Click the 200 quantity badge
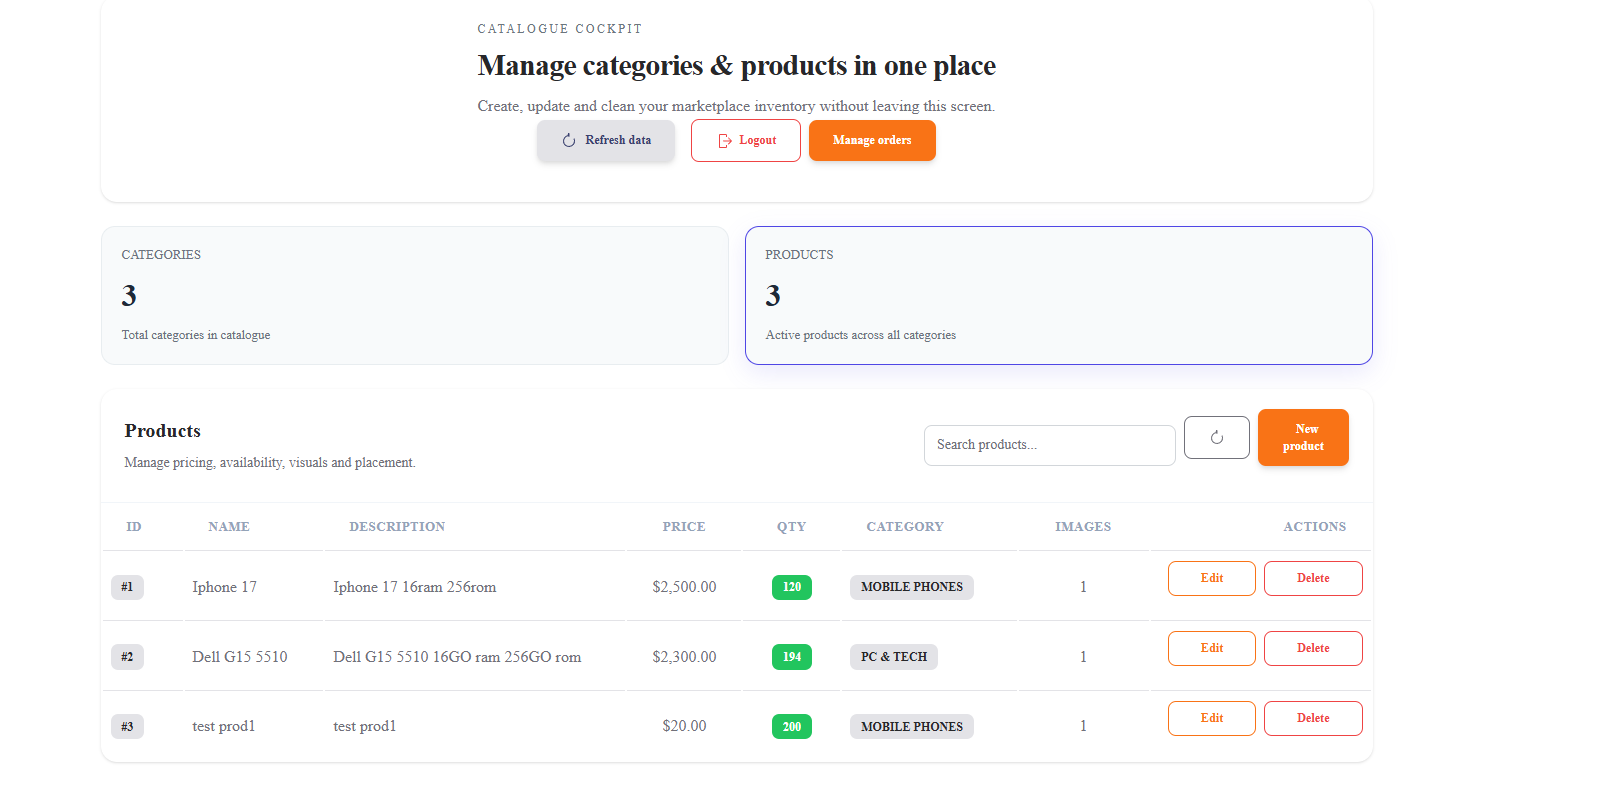Screen dimensions: 1623x812 (792, 727)
